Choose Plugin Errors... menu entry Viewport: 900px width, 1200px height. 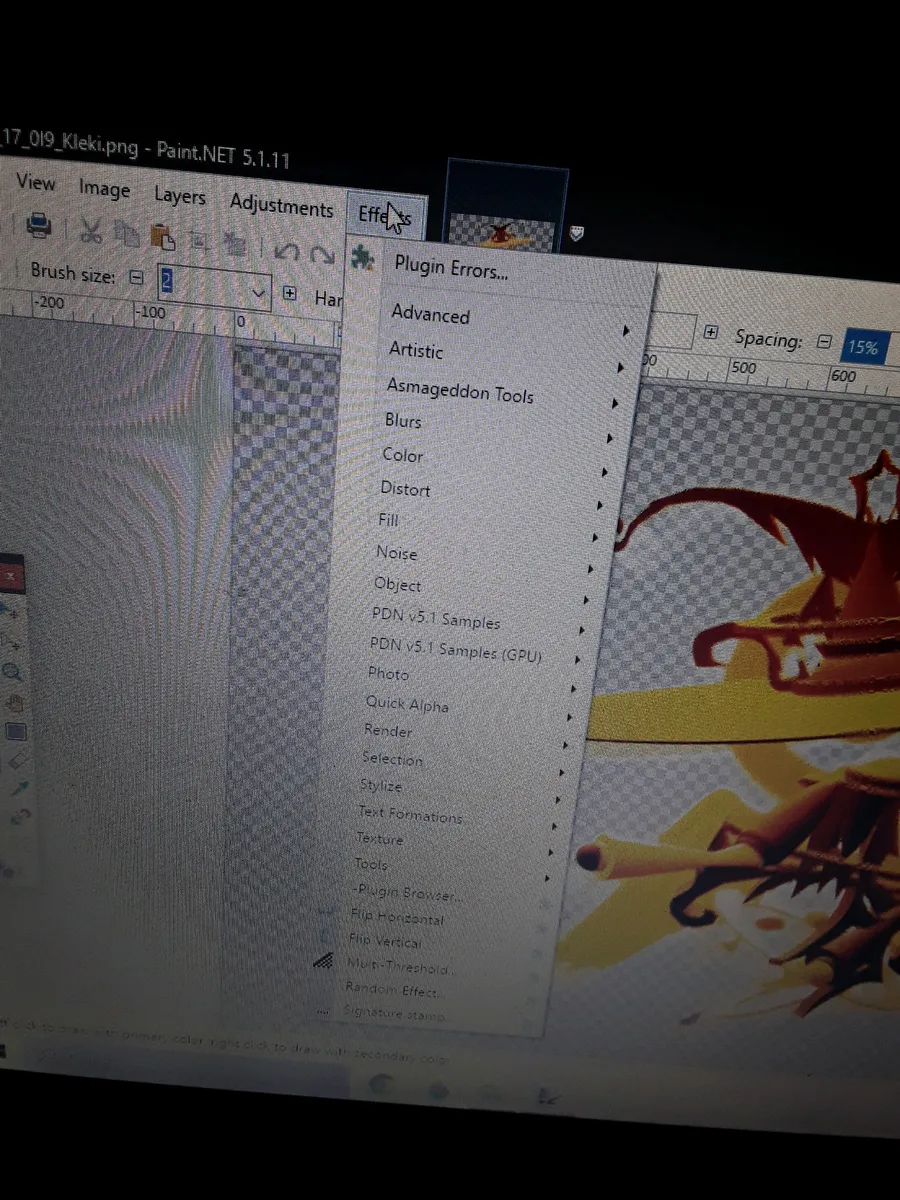point(450,269)
